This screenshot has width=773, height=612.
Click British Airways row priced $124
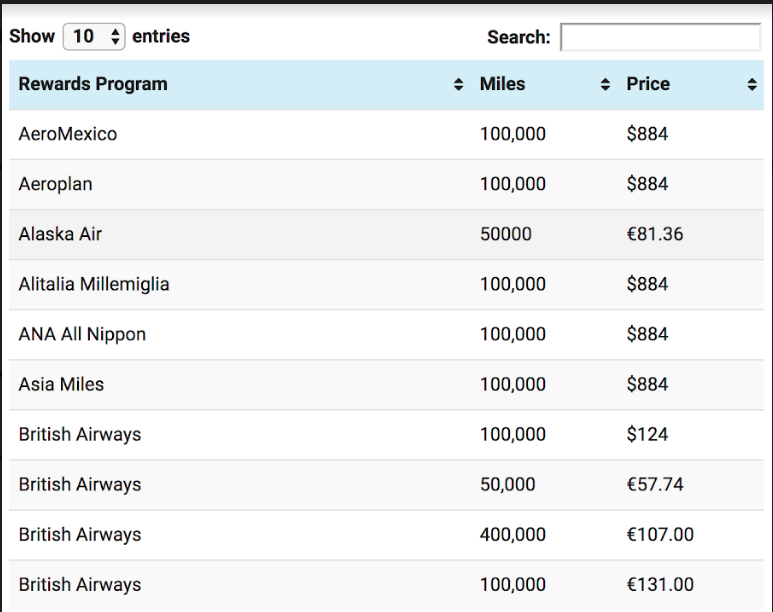click(386, 434)
